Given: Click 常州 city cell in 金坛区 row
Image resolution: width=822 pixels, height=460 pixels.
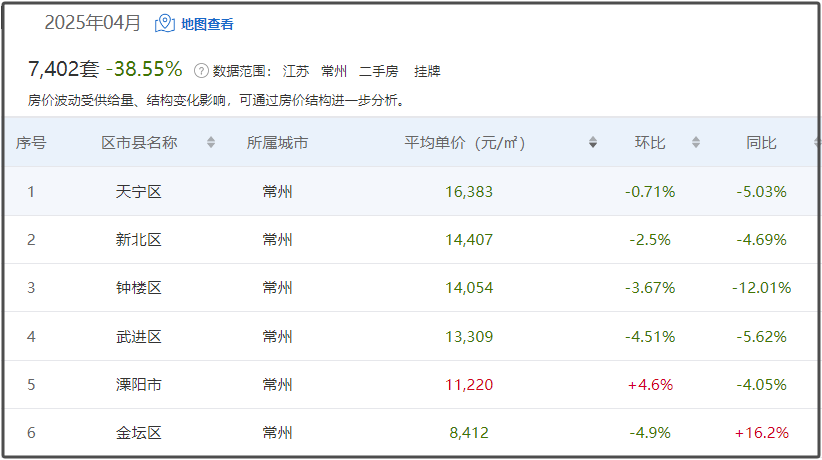Looking at the screenshot, I should click(277, 433).
